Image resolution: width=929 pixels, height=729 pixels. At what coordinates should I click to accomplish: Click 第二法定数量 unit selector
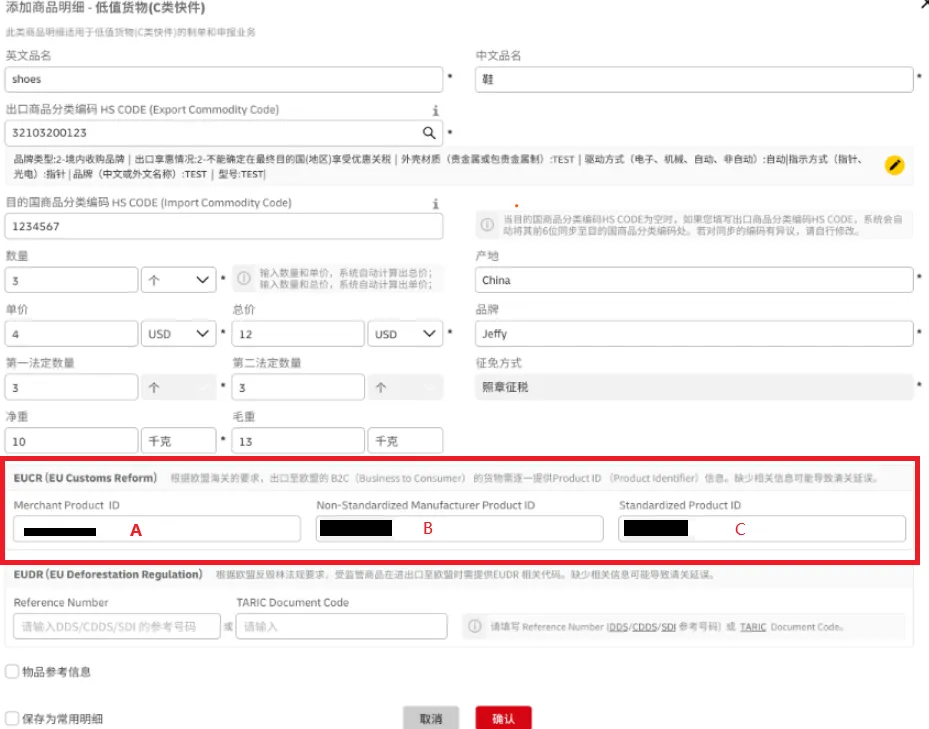tap(405, 387)
